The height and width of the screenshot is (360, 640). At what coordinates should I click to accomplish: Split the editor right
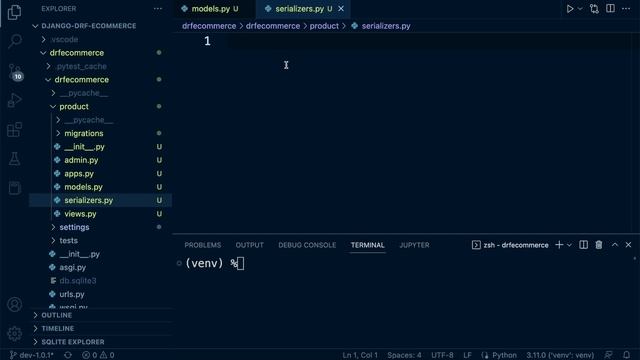click(610, 9)
